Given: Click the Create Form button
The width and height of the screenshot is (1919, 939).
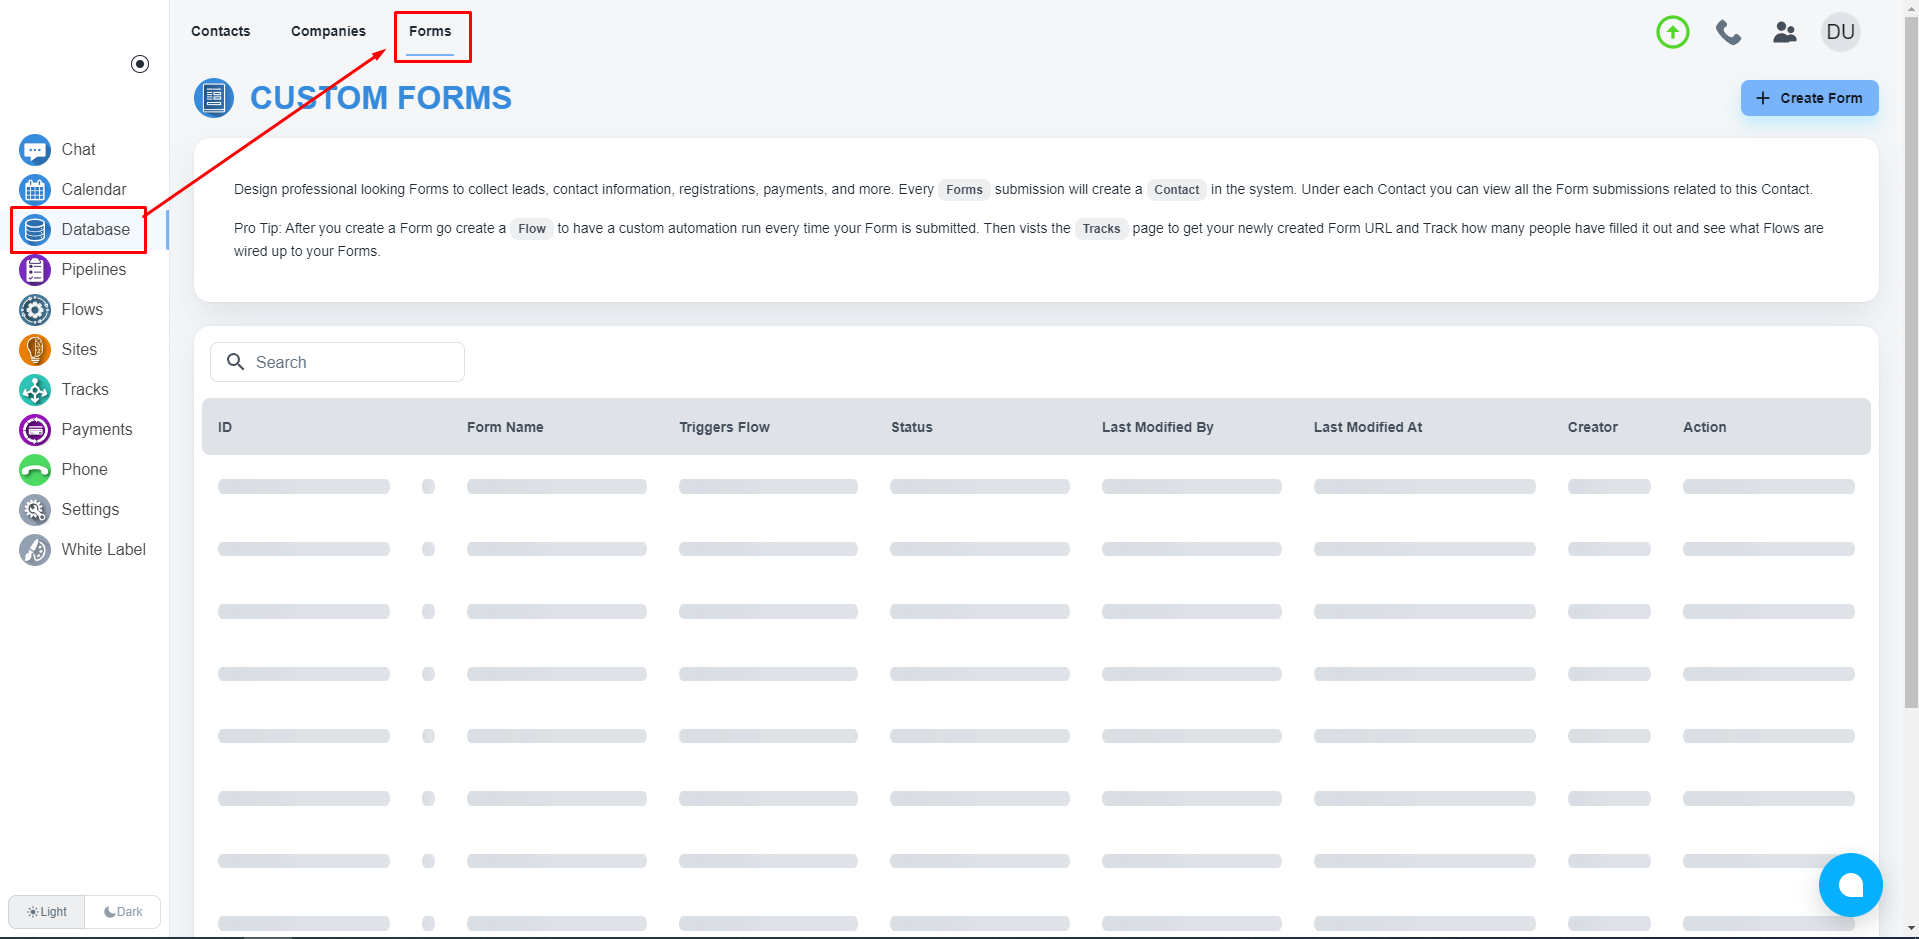Looking at the screenshot, I should (x=1809, y=98).
